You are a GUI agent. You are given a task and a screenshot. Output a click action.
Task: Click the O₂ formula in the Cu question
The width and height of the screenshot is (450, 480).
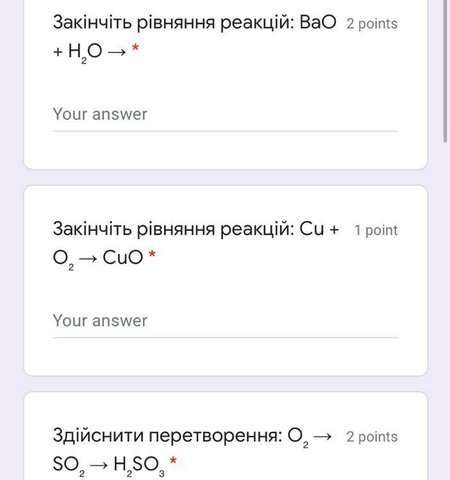click(63, 259)
